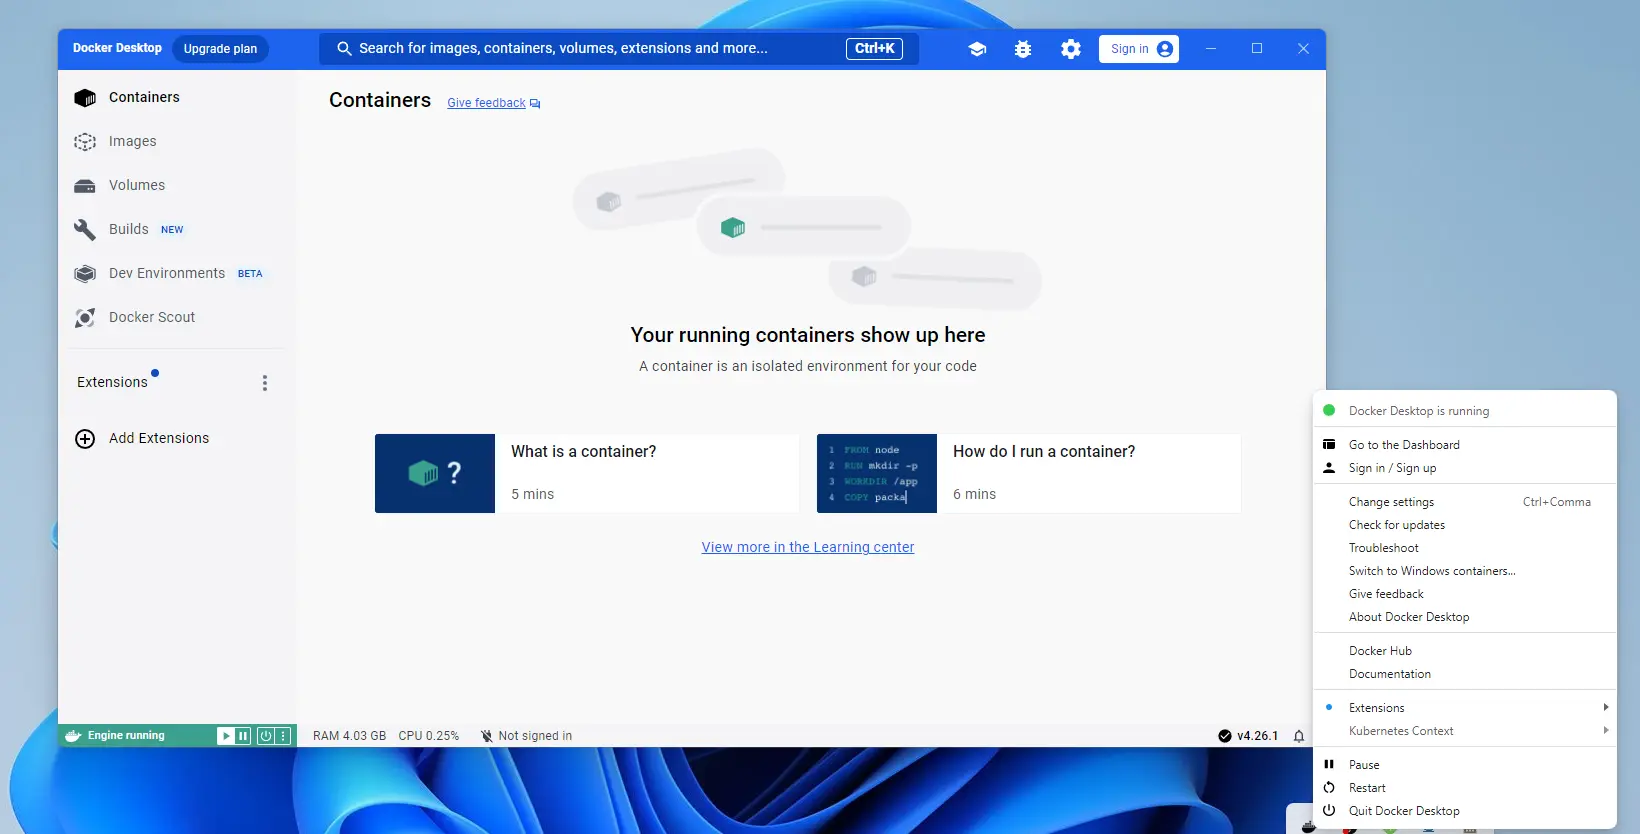Click the Add Extensions plus icon
This screenshot has height=834, width=1640.
click(85, 439)
